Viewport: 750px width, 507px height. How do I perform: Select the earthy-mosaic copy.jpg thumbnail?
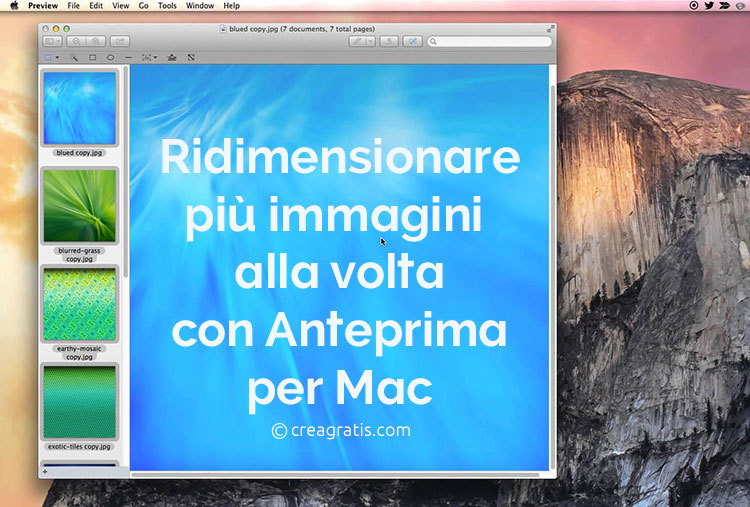pyautogui.click(x=79, y=304)
